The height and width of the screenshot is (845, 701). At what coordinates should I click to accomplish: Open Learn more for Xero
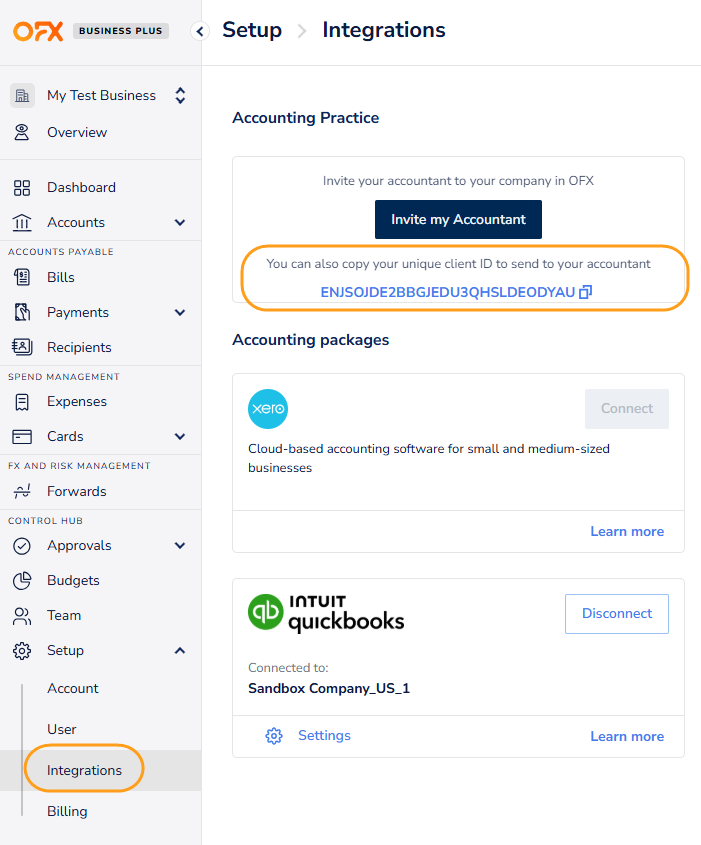coord(627,532)
